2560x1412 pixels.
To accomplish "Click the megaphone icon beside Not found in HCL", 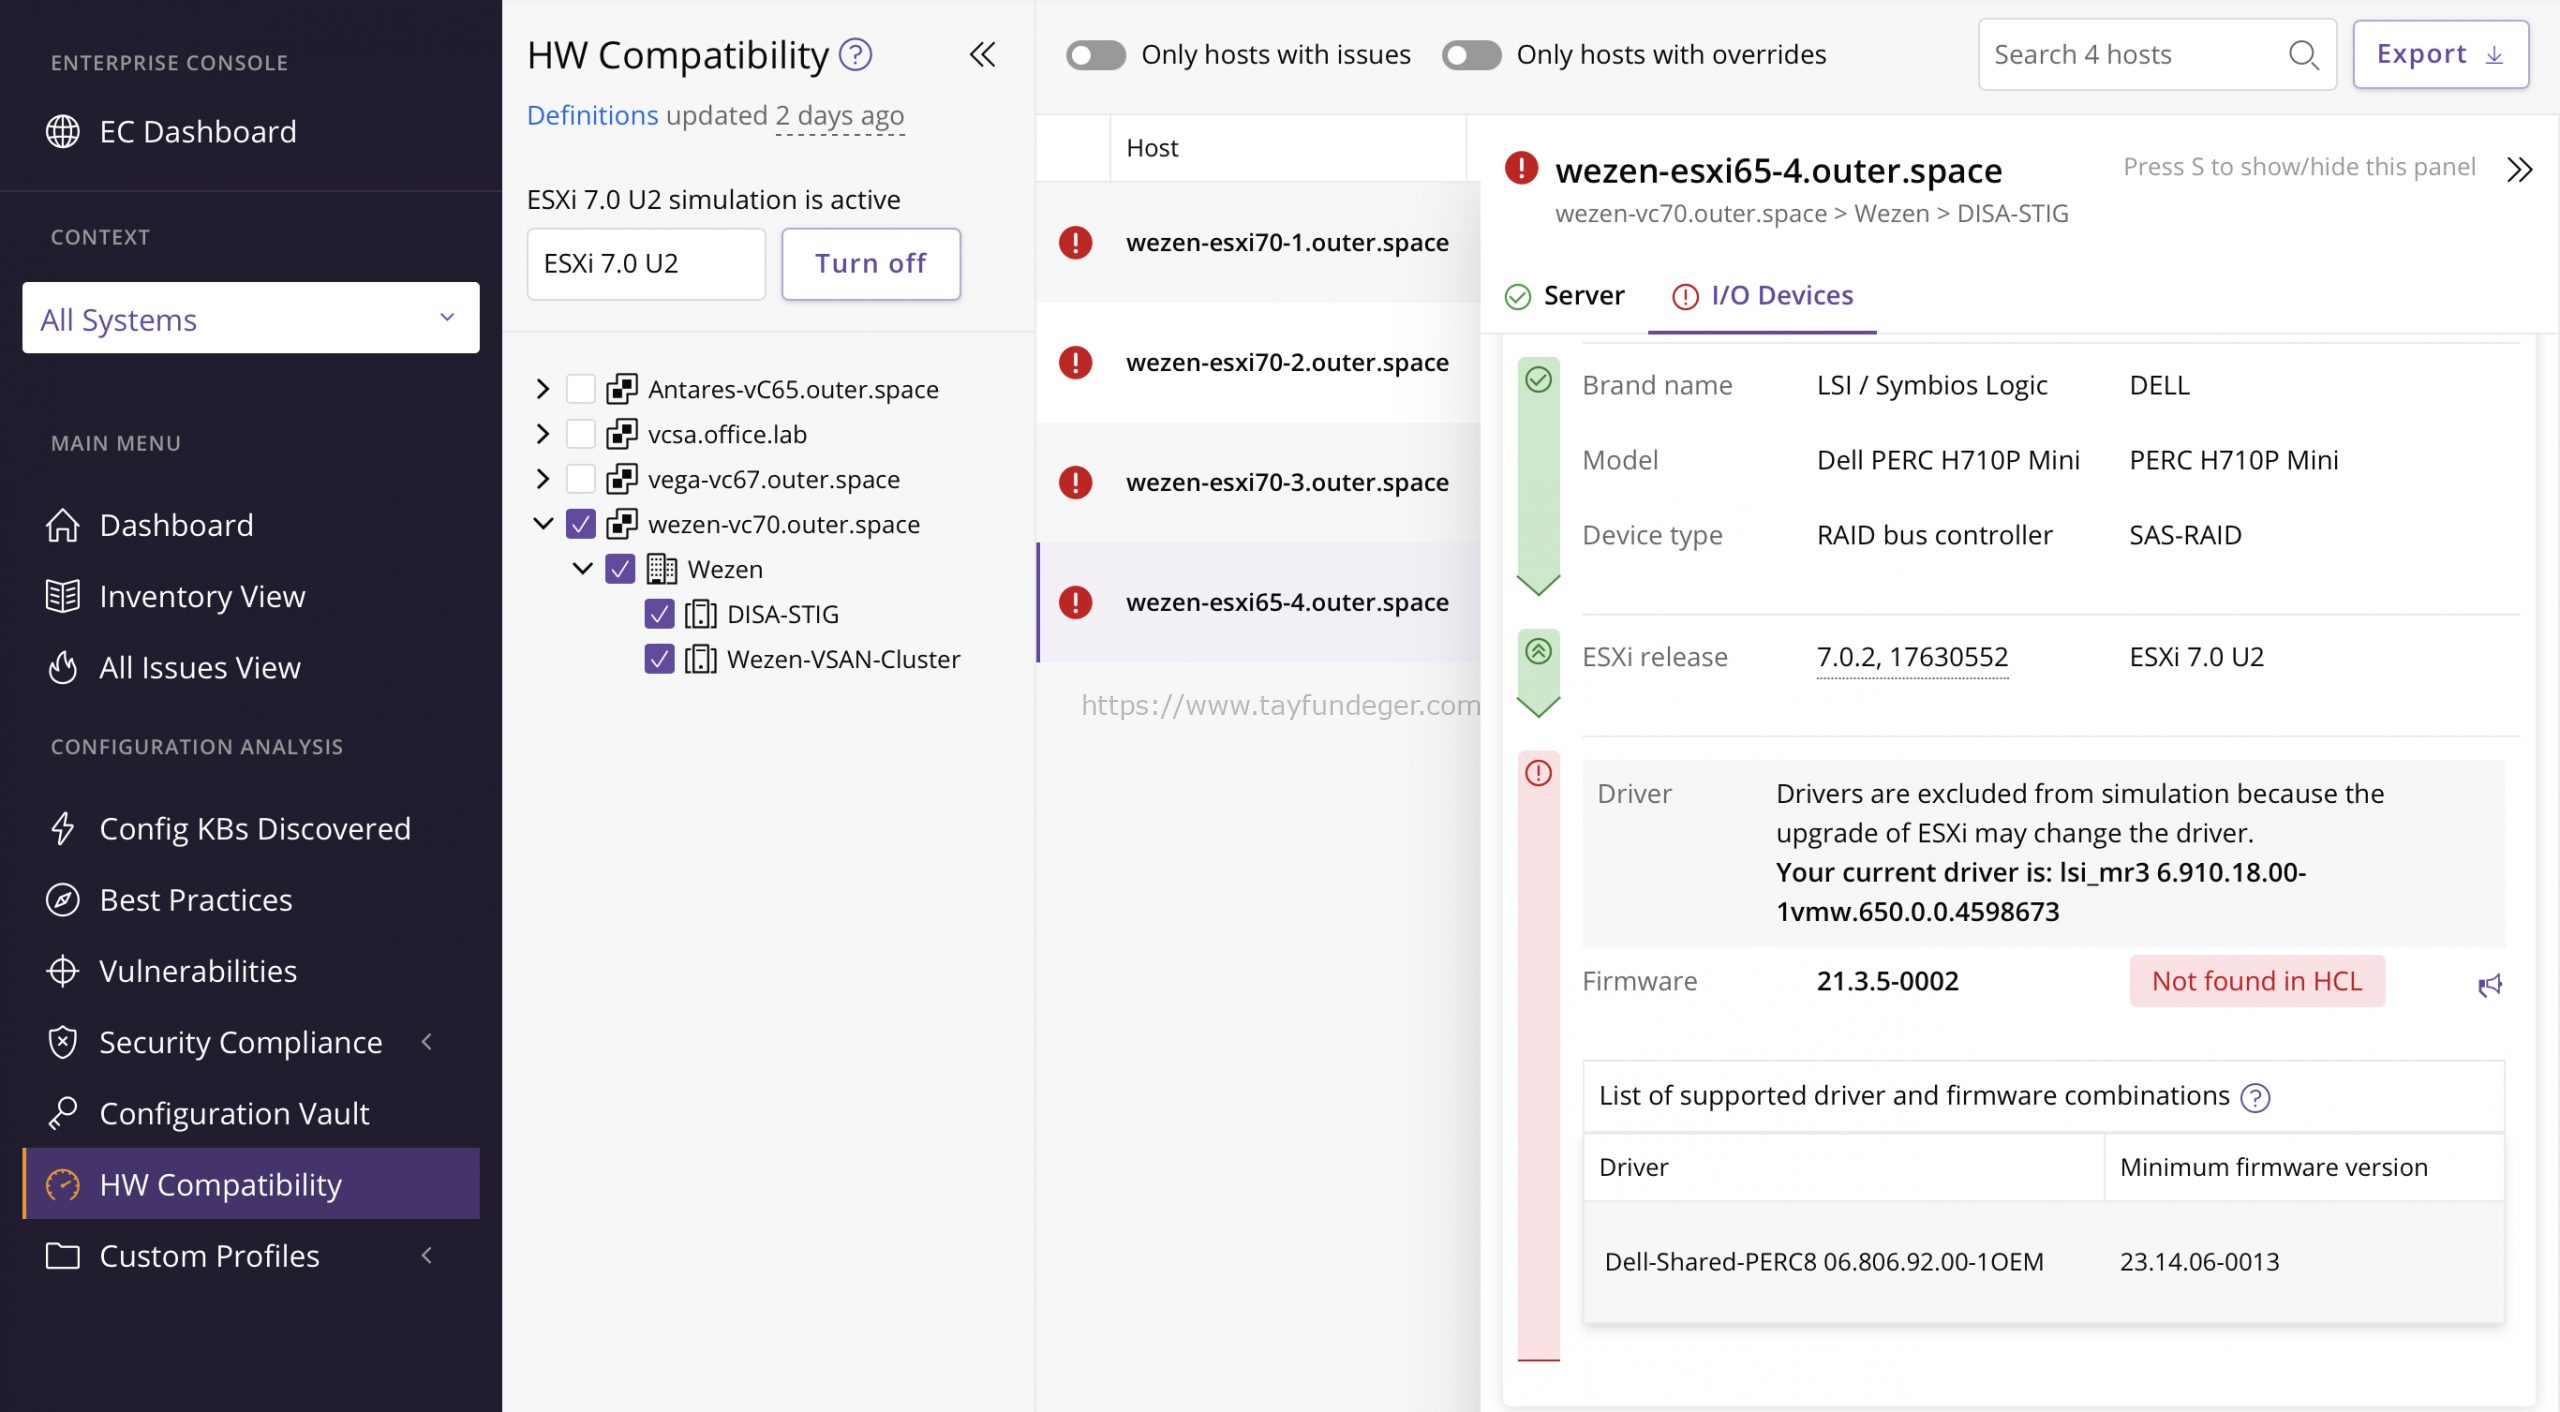I will 2489,985.
